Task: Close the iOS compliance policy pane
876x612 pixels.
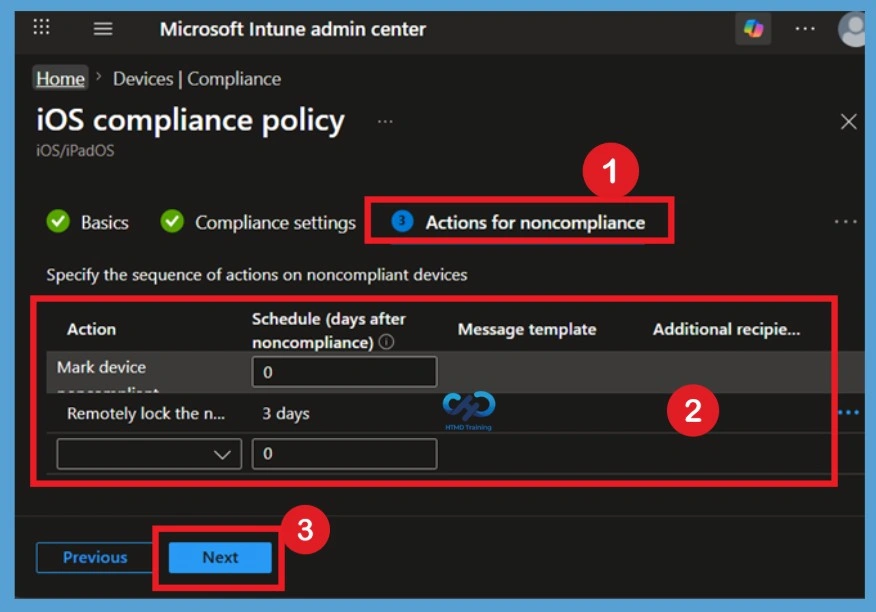Action: point(849,121)
